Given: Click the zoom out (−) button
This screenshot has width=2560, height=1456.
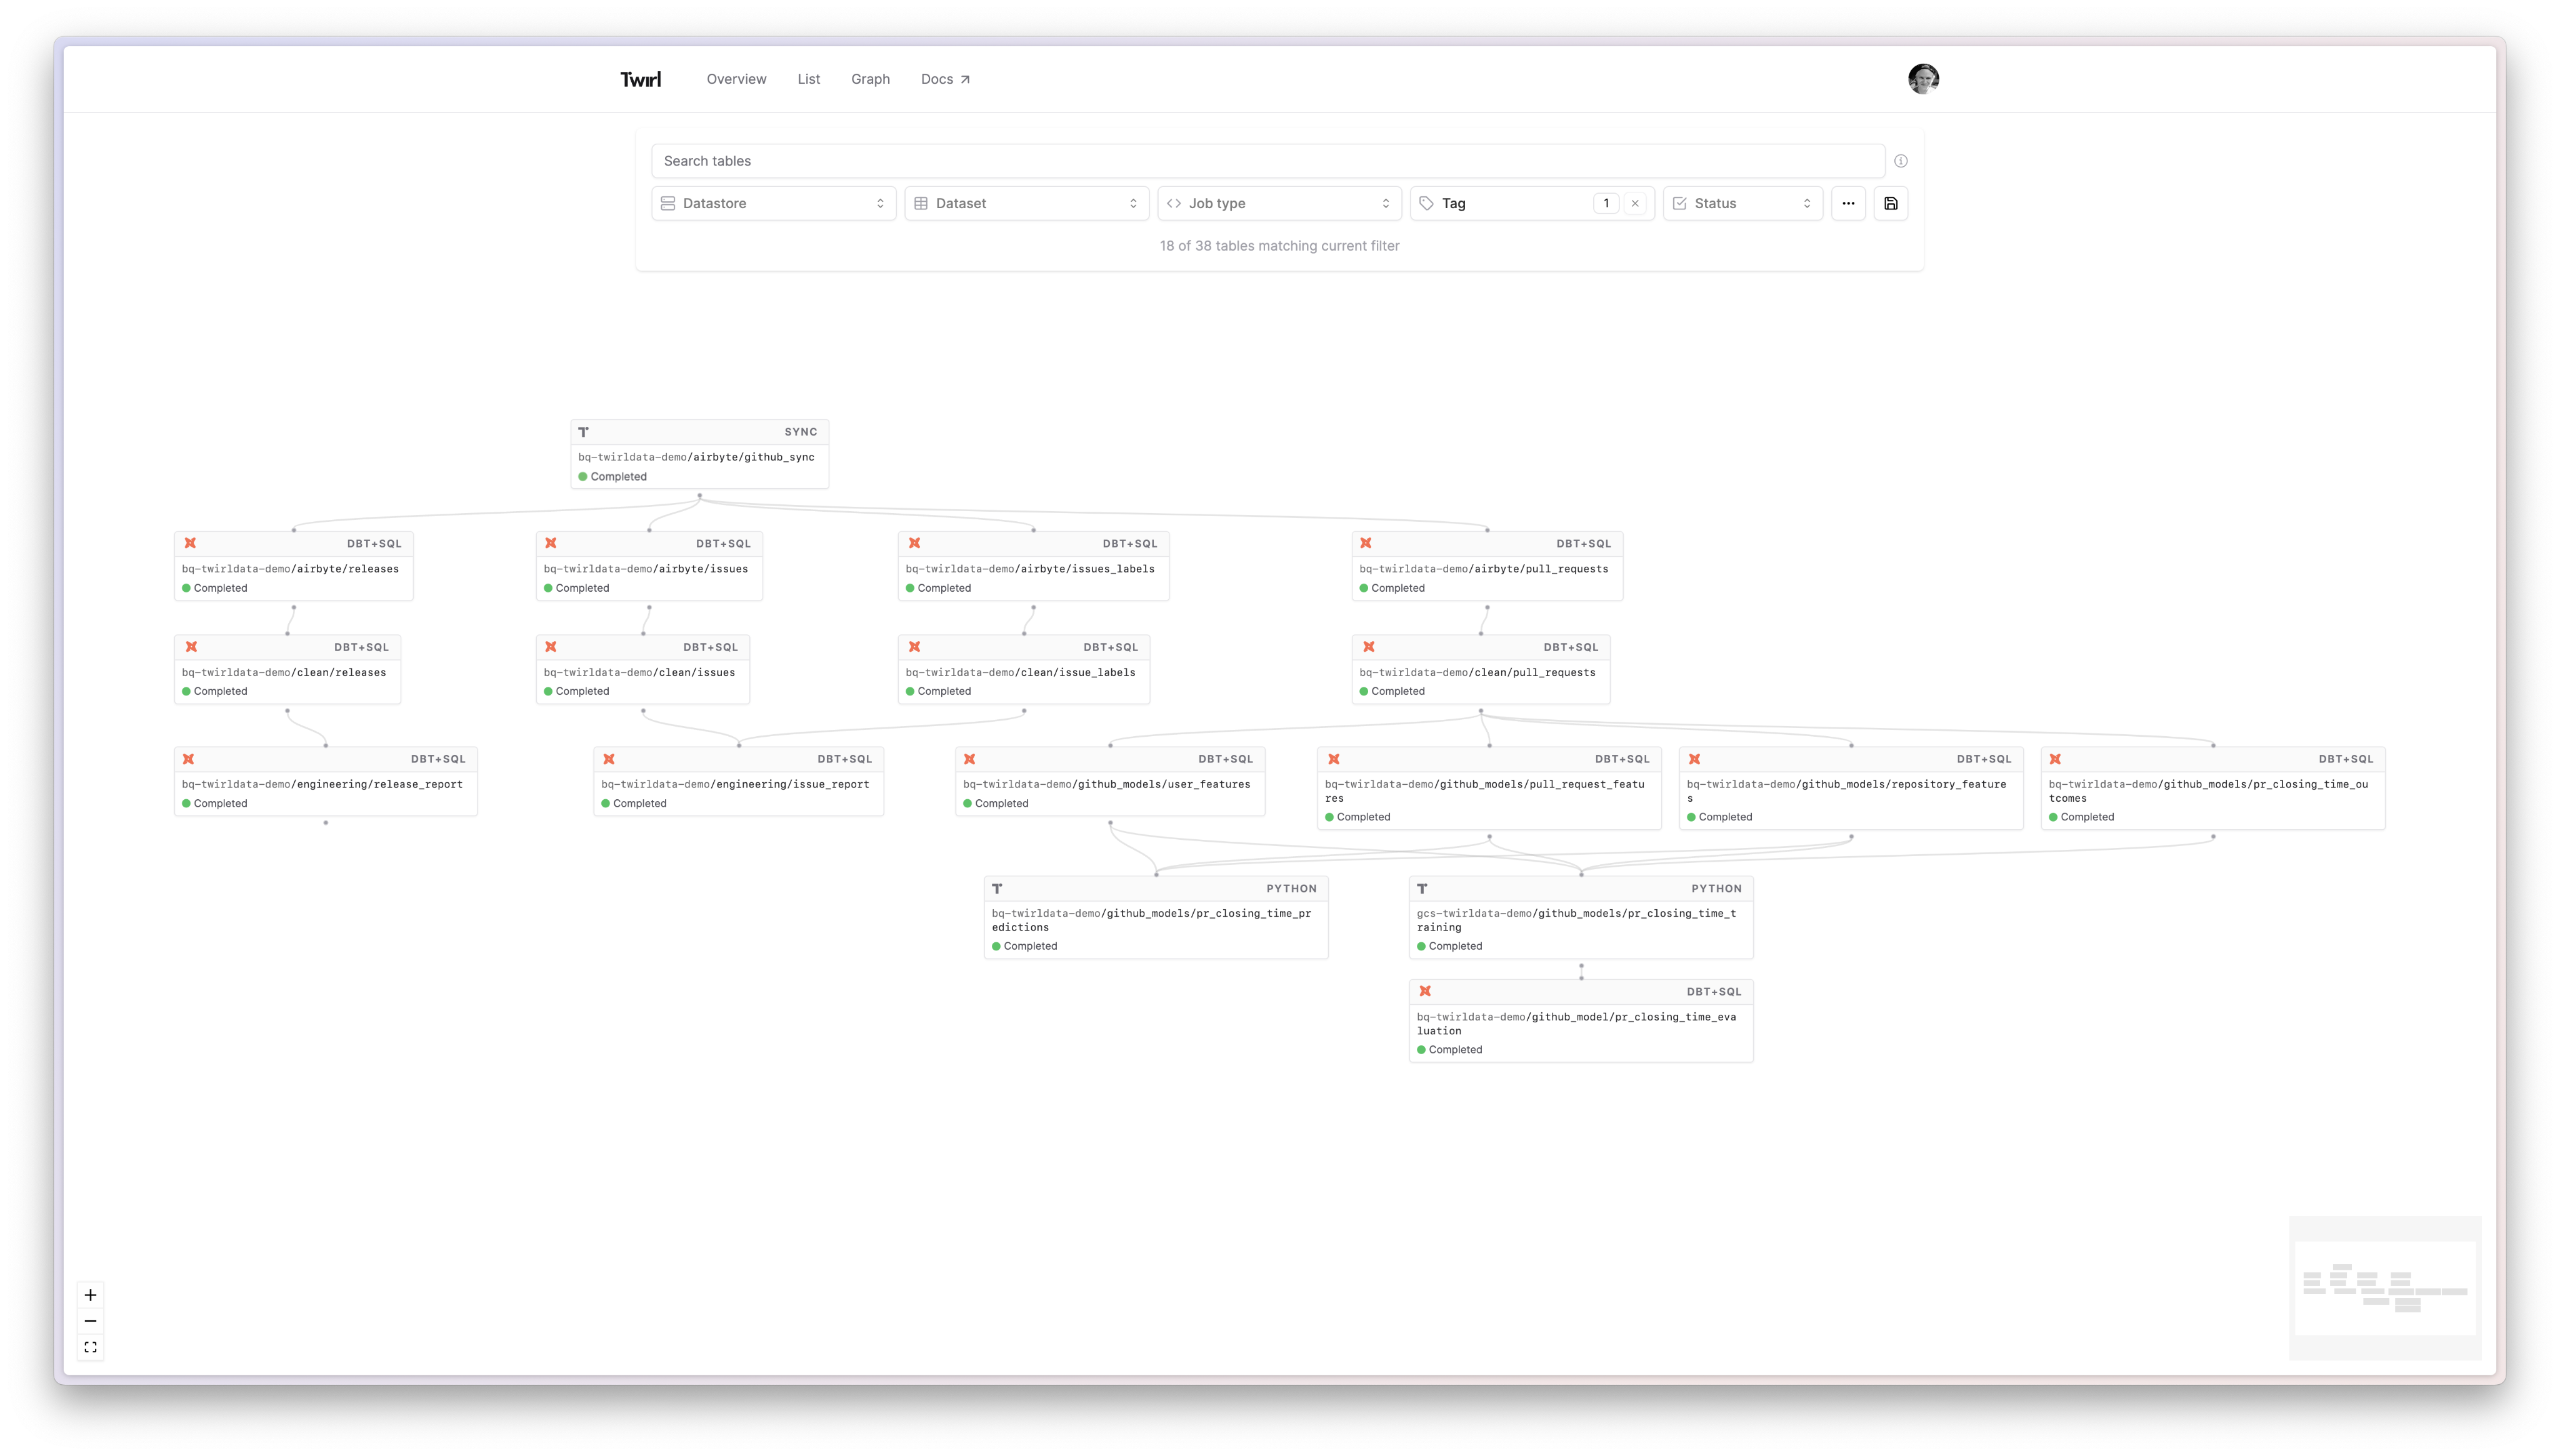Looking at the screenshot, I should pos(89,1320).
